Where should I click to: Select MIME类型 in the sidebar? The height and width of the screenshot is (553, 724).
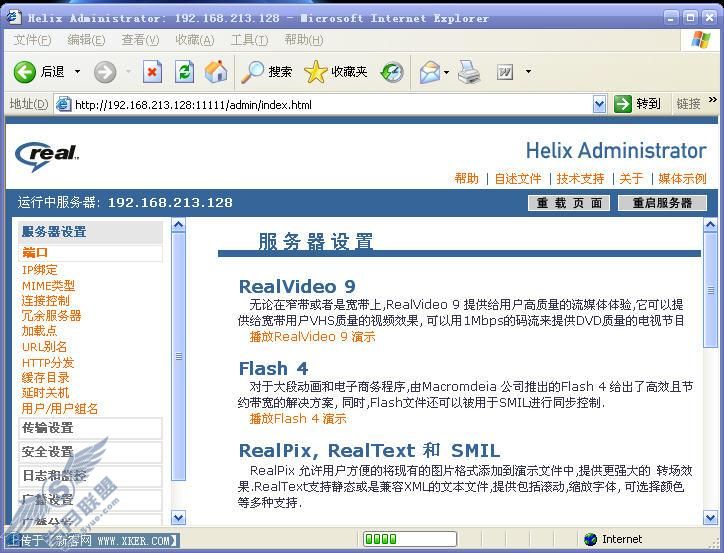click(x=48, y=285)
